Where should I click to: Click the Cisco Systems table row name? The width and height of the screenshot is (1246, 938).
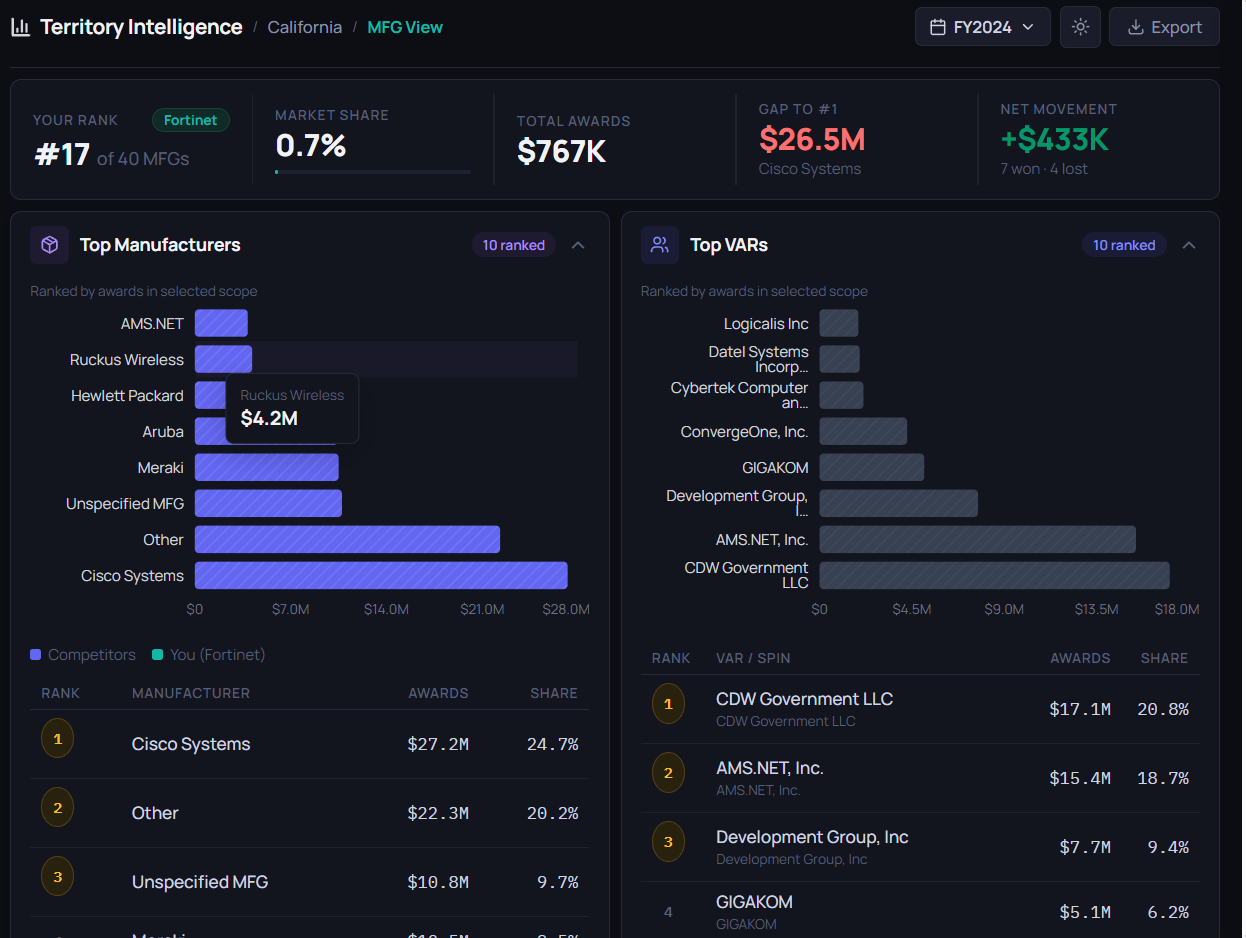click(191, 744)
